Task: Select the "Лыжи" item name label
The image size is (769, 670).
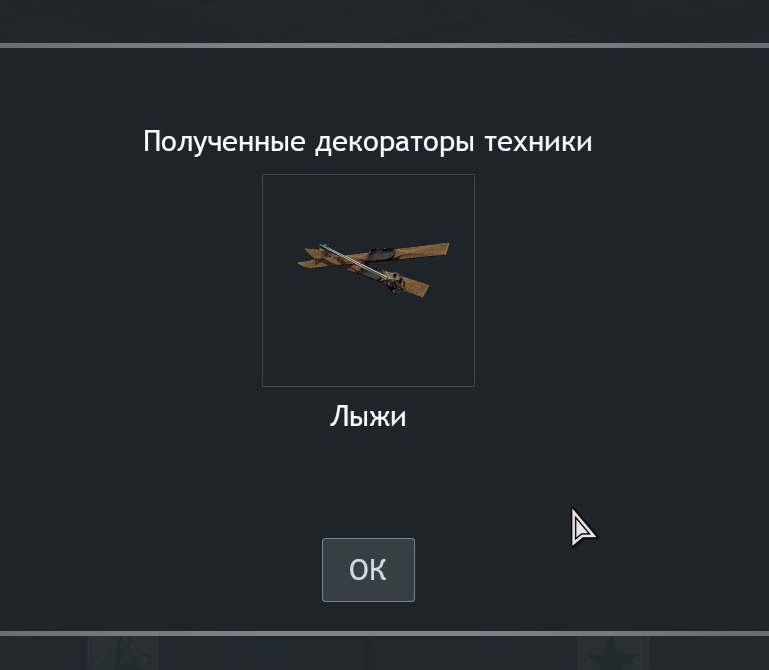Action: pos(368,416)
